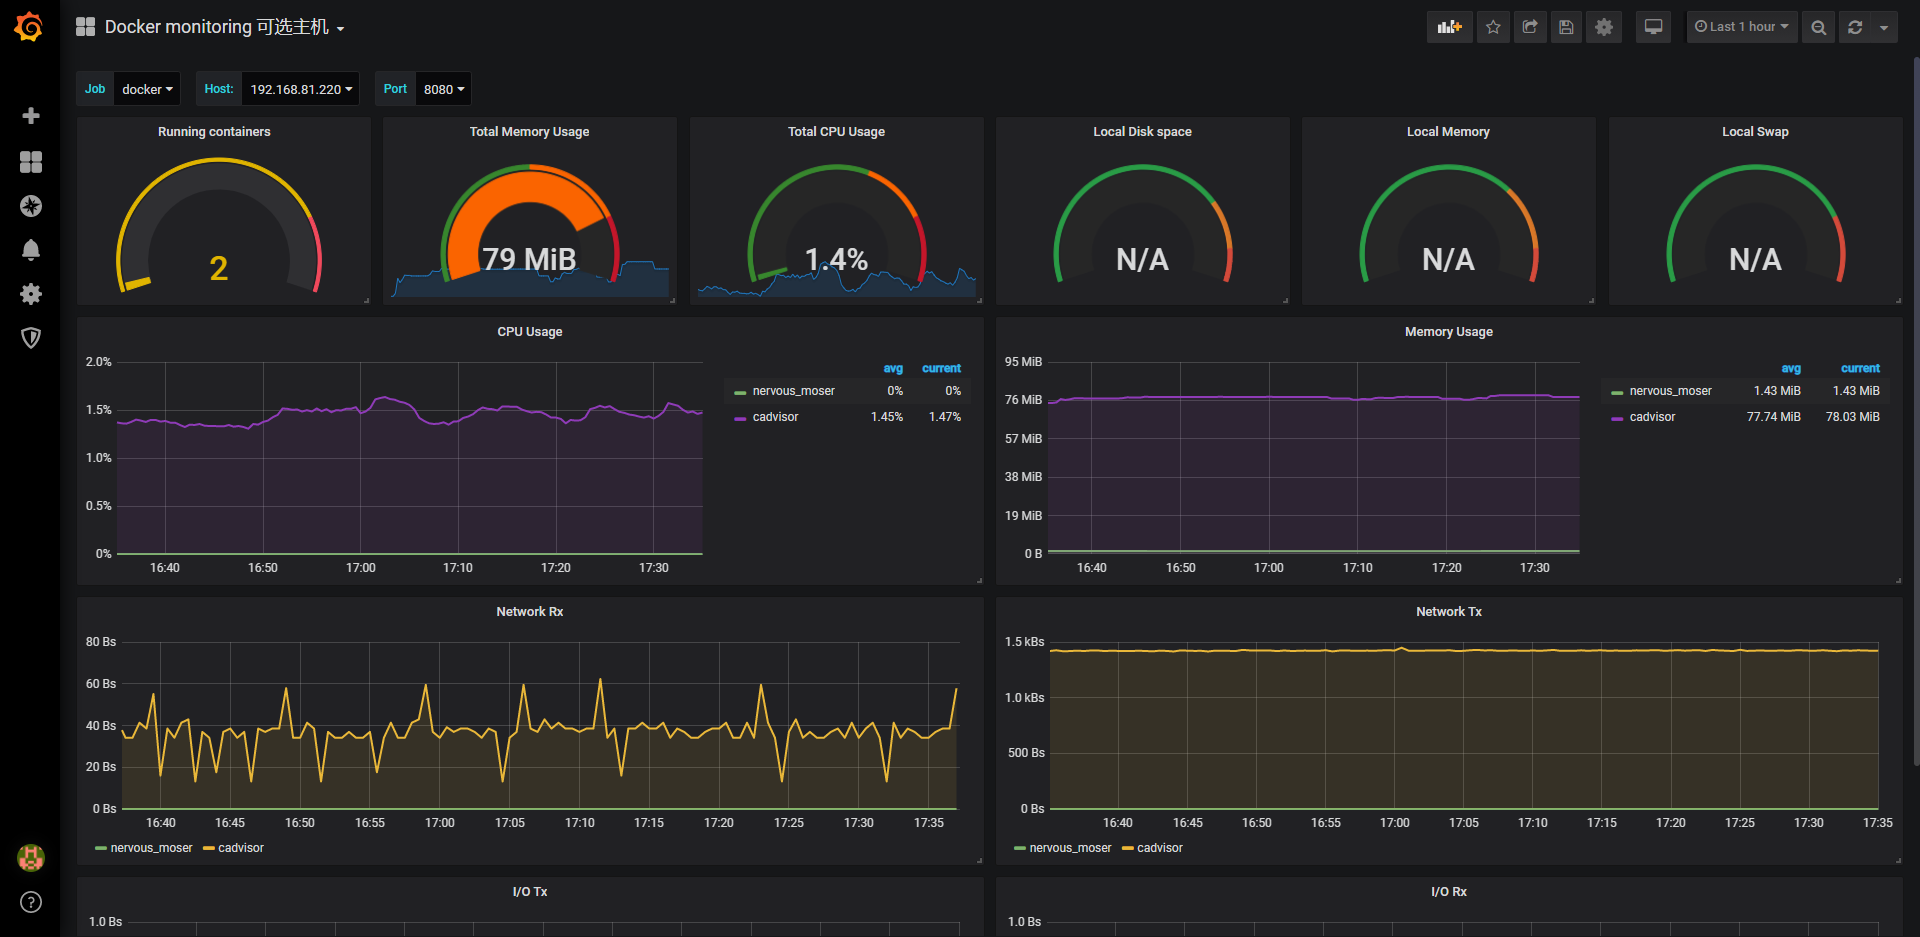Click the Add panel icon in the toolbar

[1449, 27]
